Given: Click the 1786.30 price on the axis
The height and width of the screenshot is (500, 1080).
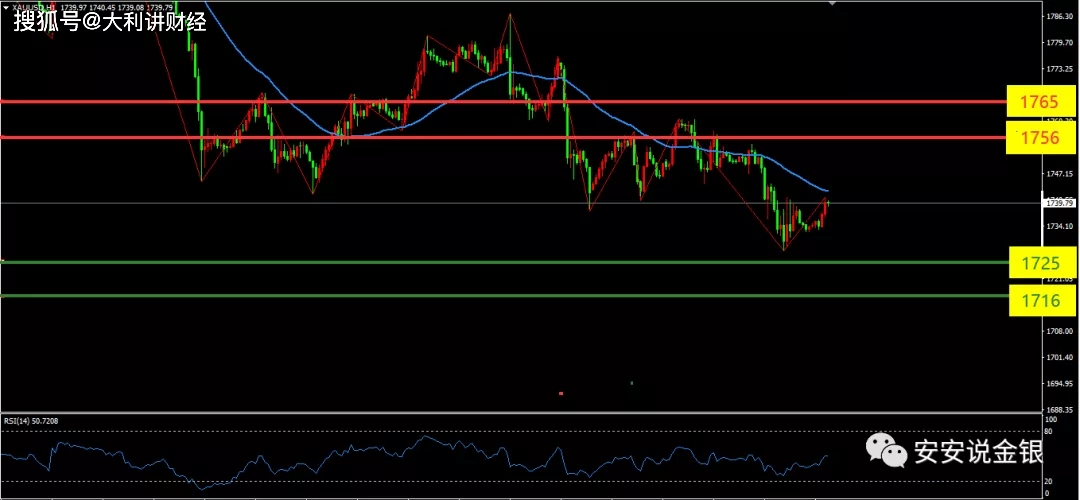Looking at the screenshot, I should pos(1058,17).
